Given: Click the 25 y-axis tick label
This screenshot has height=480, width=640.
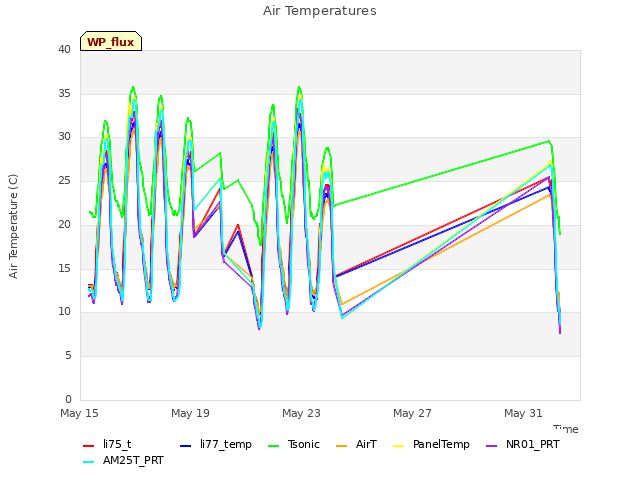Looking at the screenshot, I should click(x=64, y=180).
